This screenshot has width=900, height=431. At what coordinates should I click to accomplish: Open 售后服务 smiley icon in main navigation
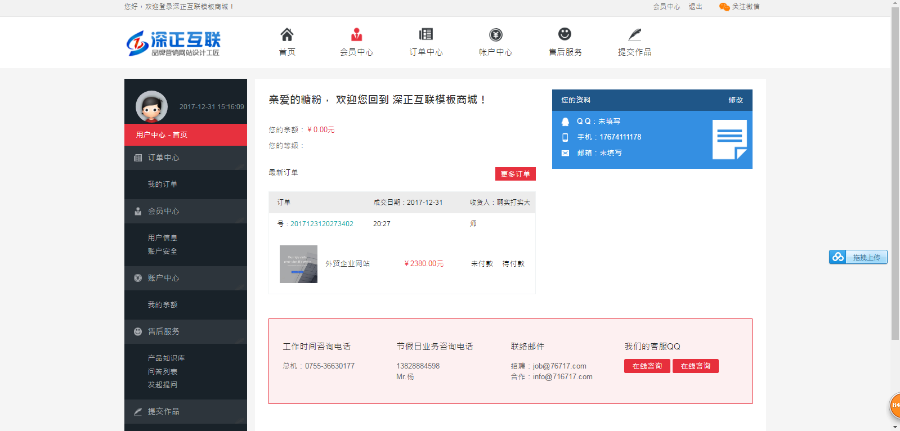click(x=565, y=34)
